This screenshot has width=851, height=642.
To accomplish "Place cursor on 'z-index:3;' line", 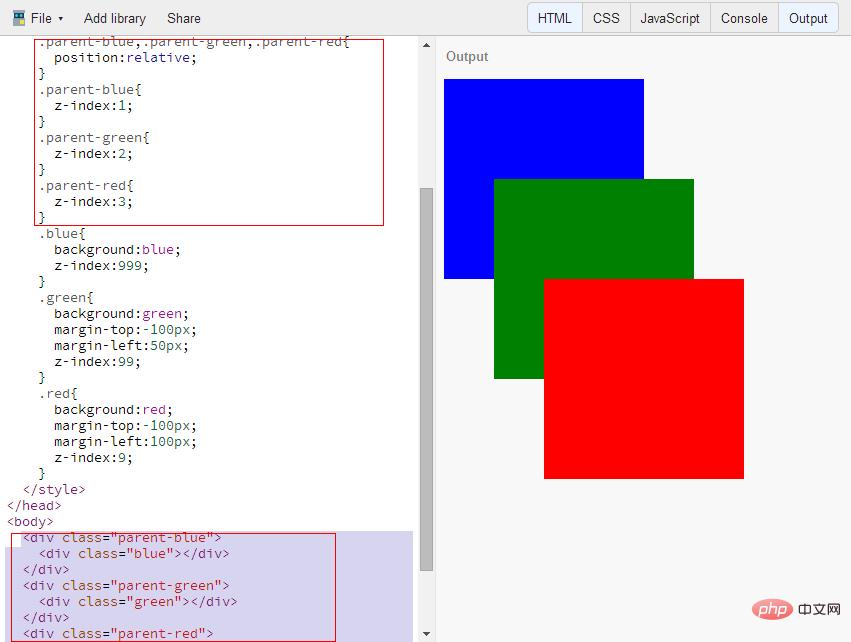I will click(x=93, y=201).
